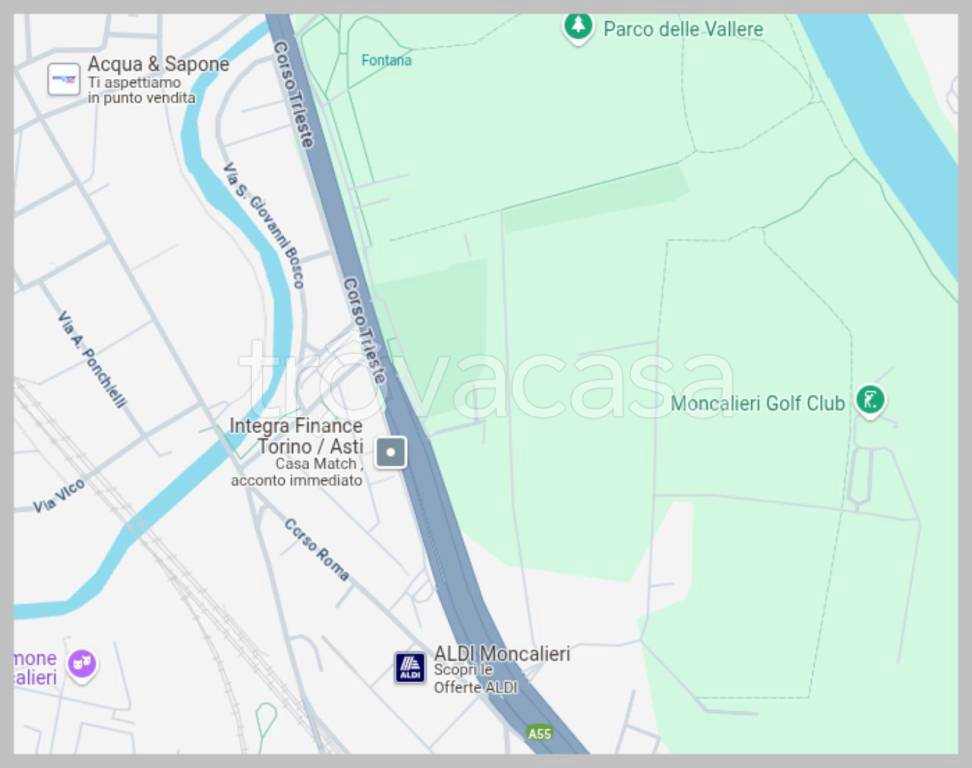Viewport: 972px width, 768px height.
Task: Click the ALDI Moncalieri text label
Action: (501, 653)
